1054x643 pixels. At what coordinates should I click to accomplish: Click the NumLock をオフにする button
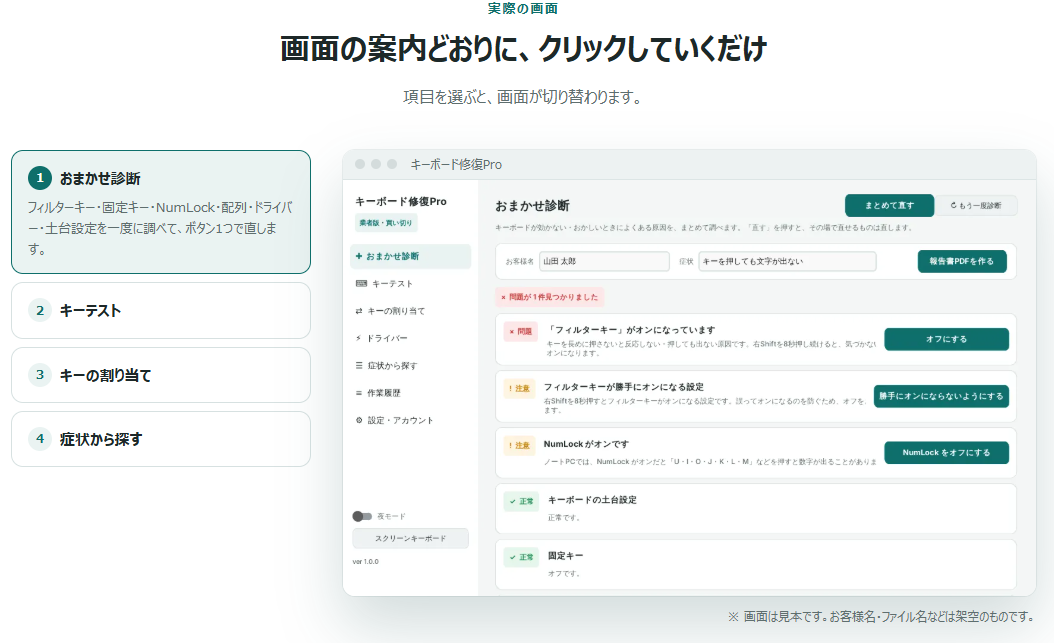point(946,453)
